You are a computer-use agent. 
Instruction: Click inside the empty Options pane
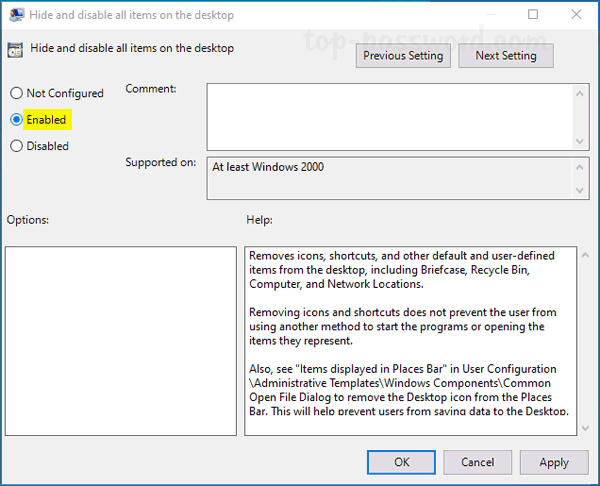point(120,340)
